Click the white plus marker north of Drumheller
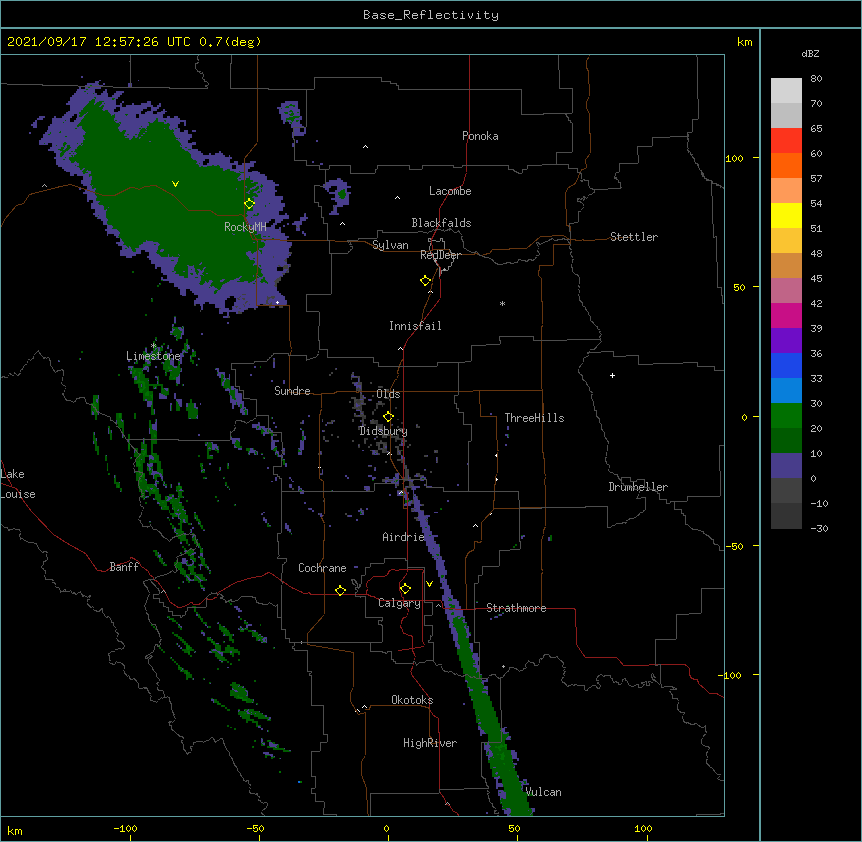 [612, 375]
